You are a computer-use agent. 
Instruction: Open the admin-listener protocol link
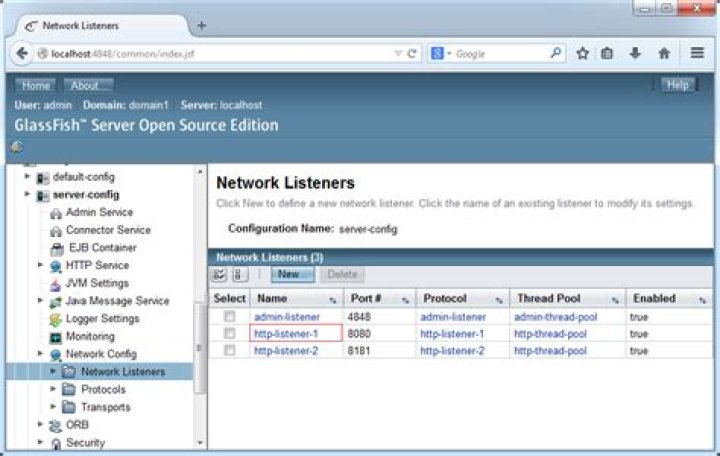pos(453,317)
